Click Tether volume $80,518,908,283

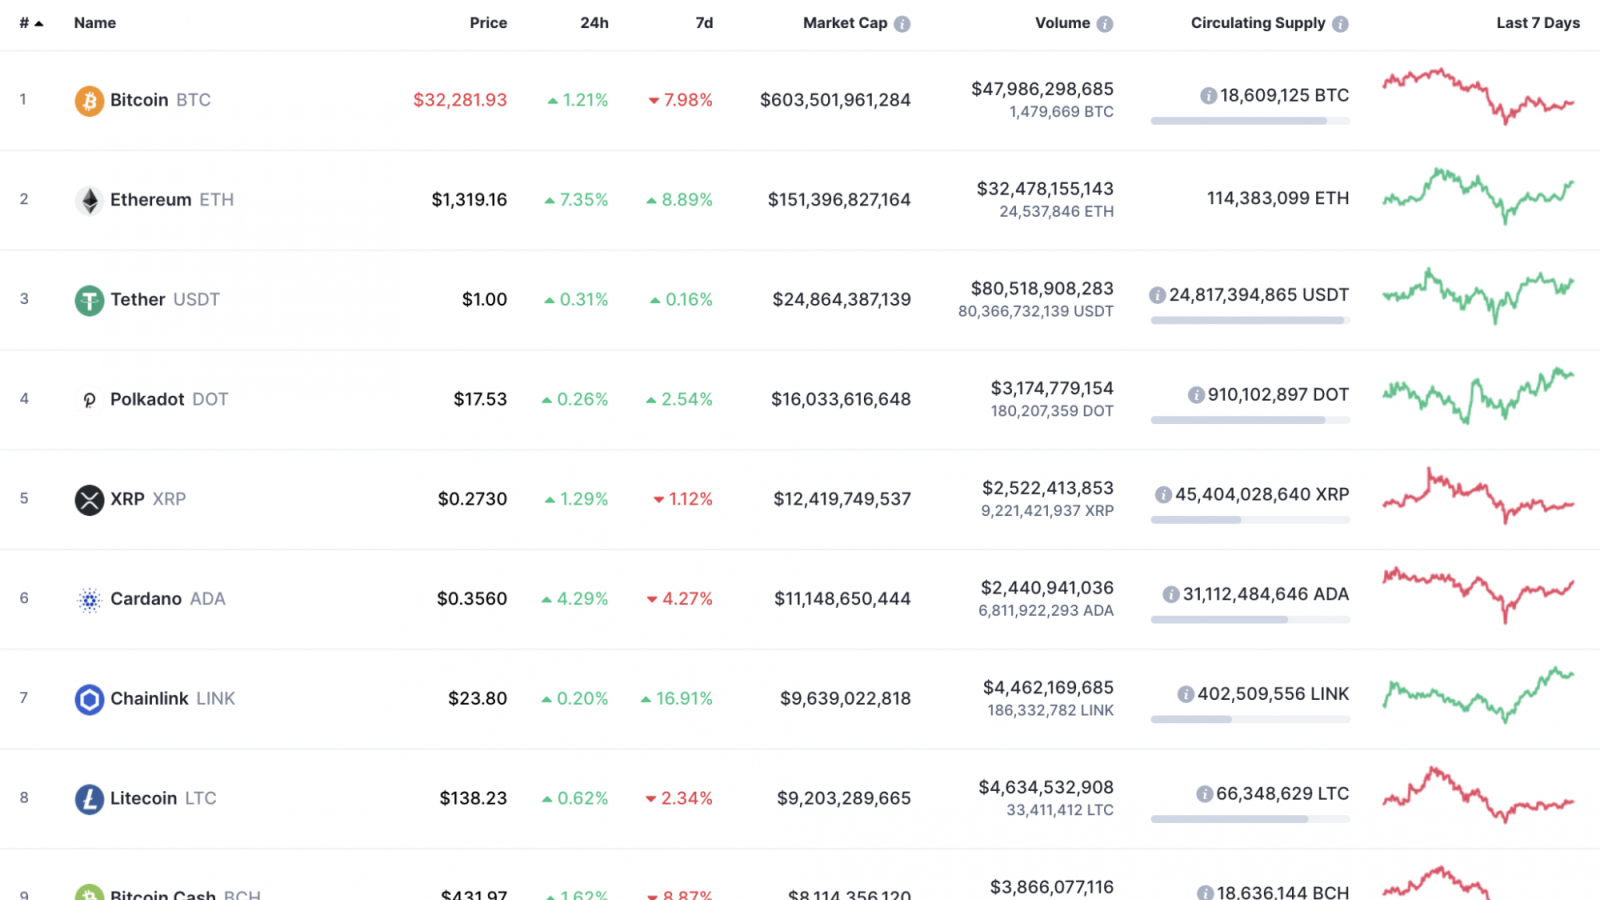[1042, 289]
